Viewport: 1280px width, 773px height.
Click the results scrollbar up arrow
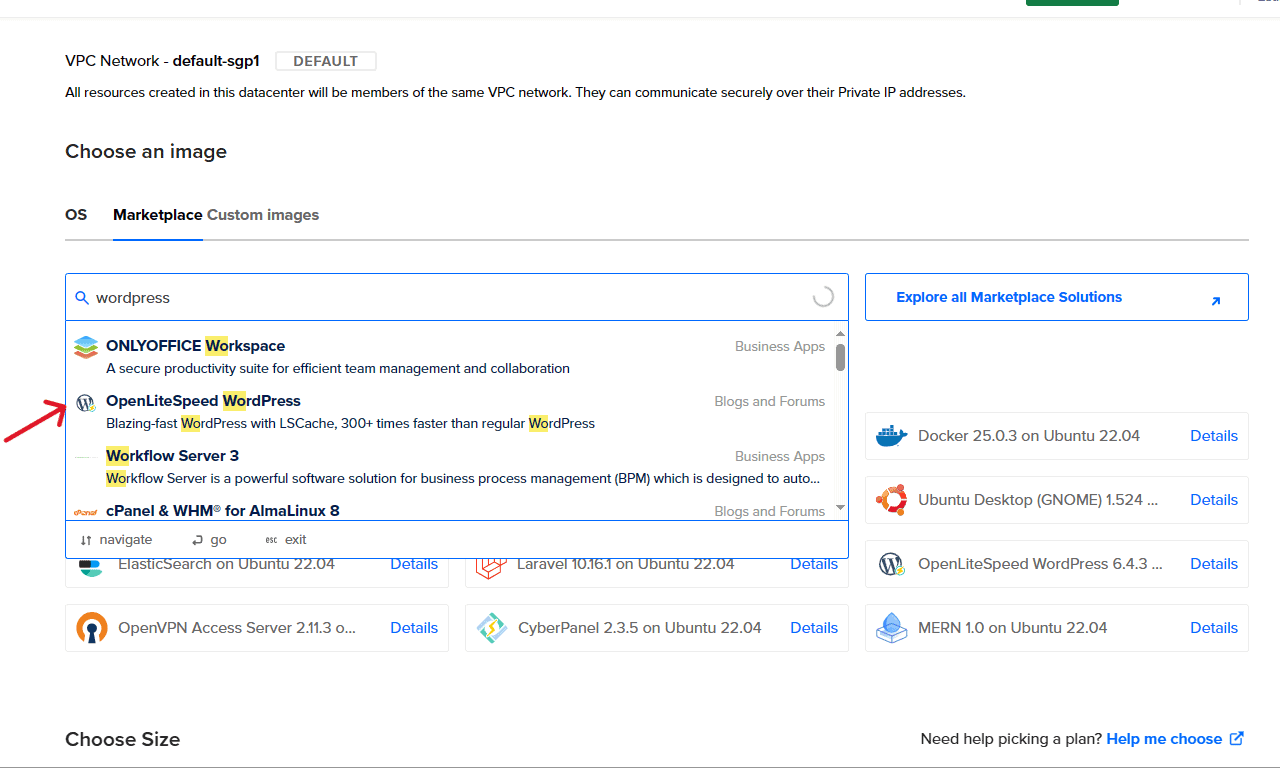click(x=840, y=334)
